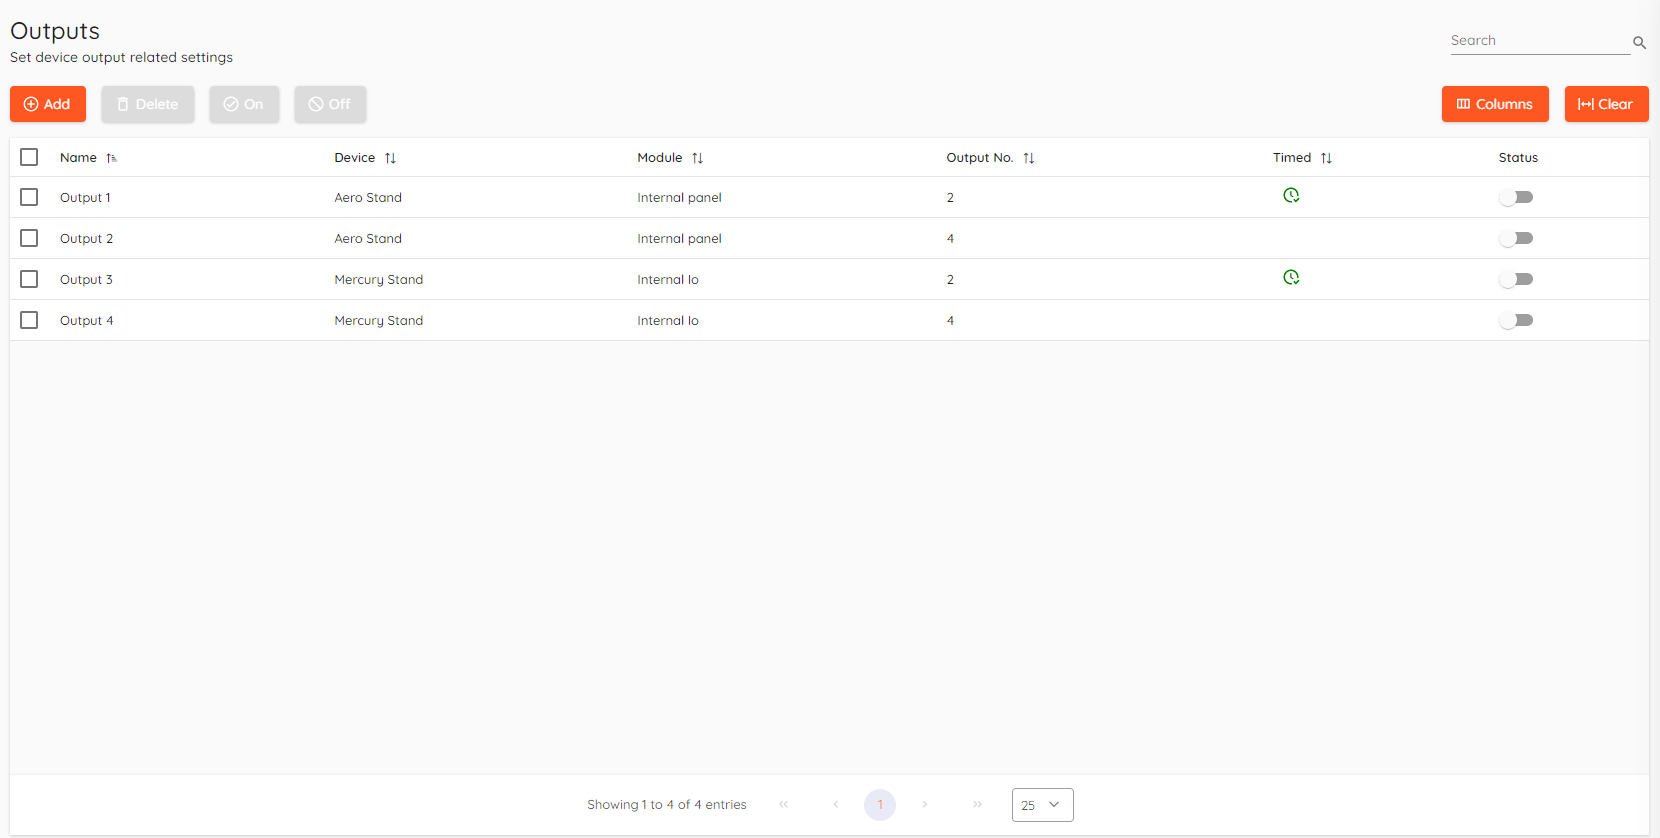1660x838 pixels.
Task: Go to previous page chevron
Action: click(x=836, y=804)
